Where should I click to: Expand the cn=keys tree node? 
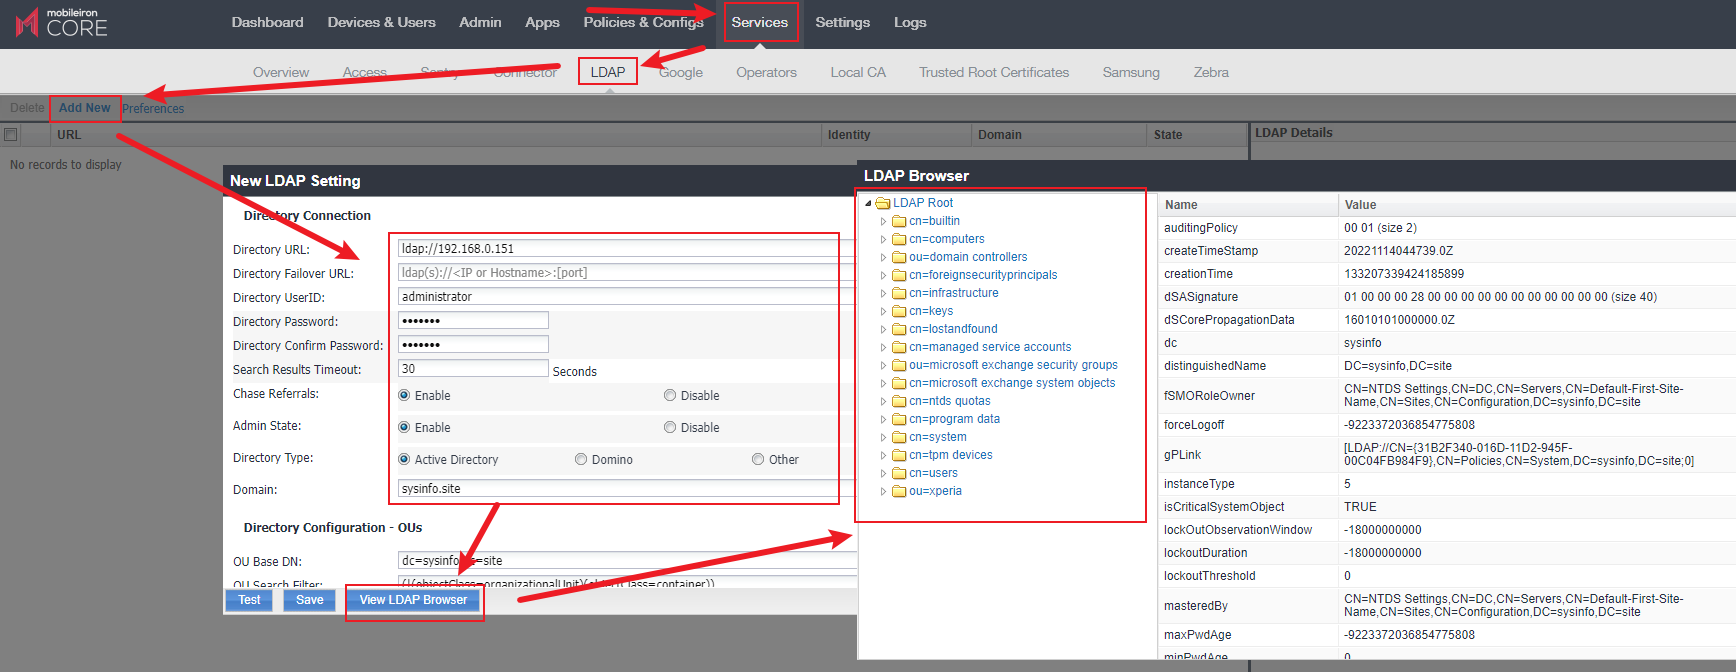[883, 311]
